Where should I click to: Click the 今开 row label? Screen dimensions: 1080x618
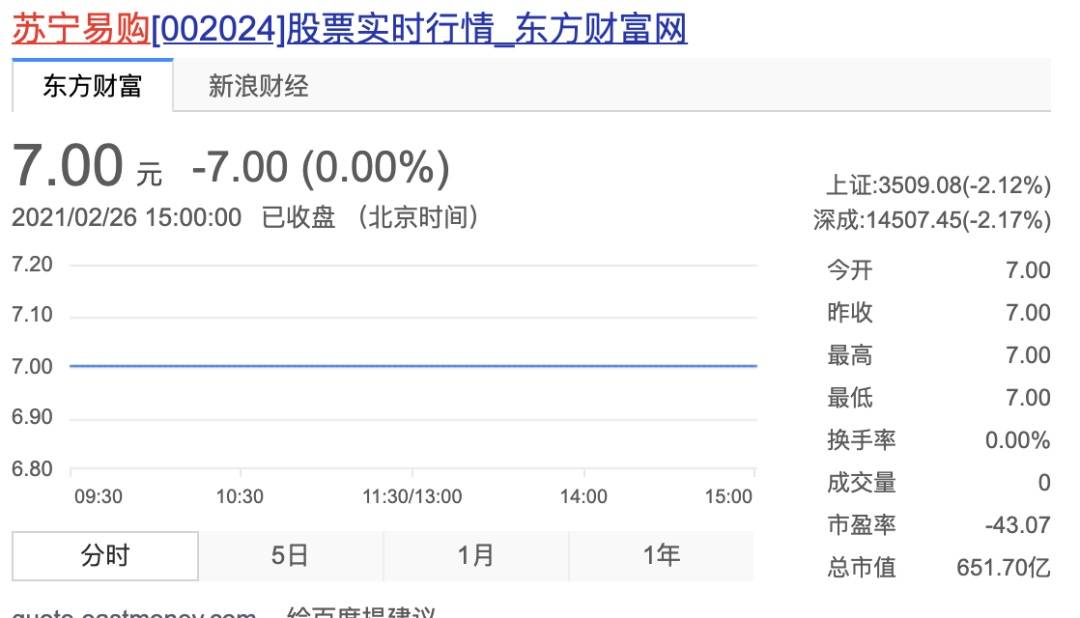coord(850,269)
